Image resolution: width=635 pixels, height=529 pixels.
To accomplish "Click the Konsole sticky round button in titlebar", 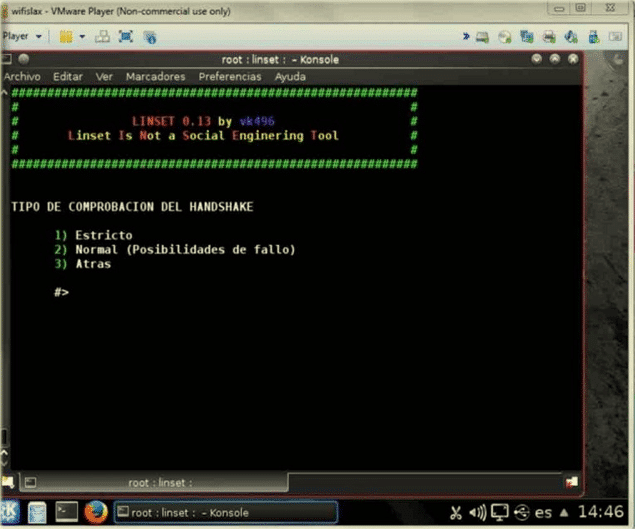I will (x=23, y=59).
